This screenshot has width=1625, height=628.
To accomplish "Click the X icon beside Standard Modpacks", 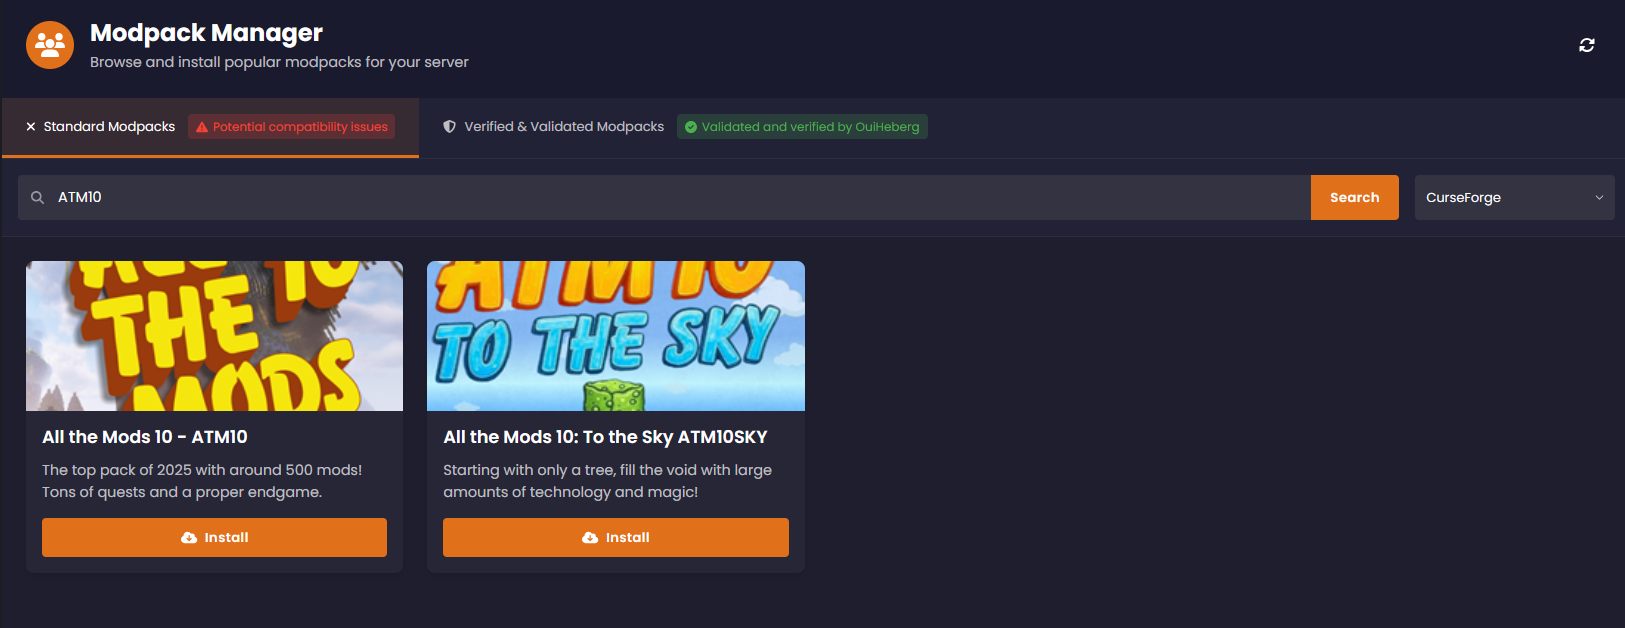I will (31, 127).
